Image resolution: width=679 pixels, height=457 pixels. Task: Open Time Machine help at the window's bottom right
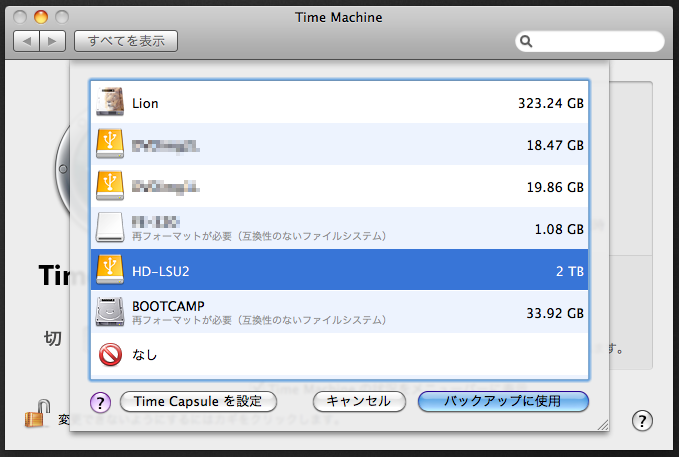point(642,421)
